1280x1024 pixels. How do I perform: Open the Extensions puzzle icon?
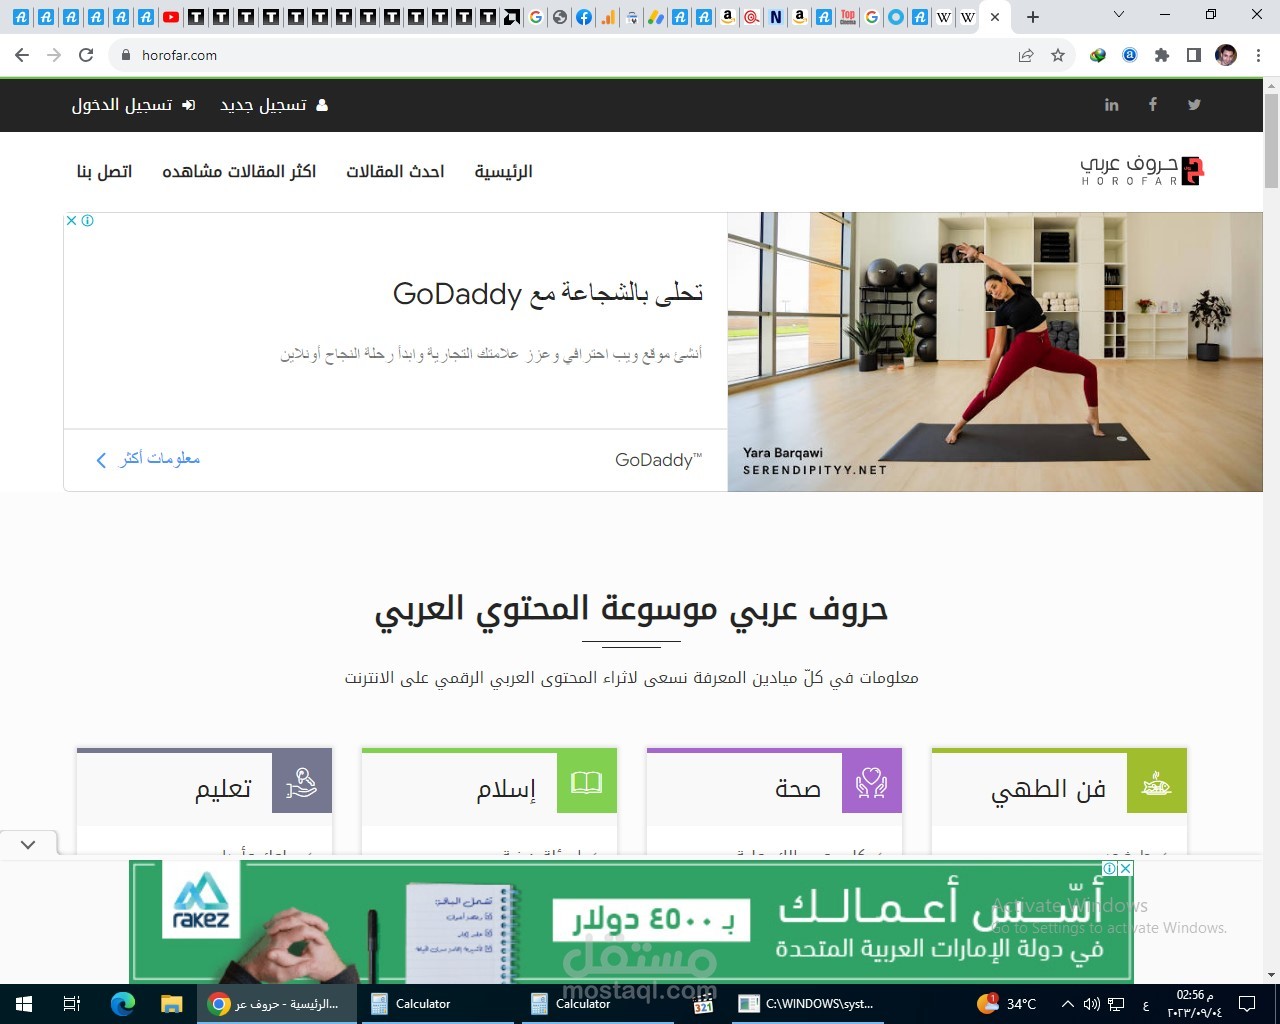tap(1162, 55)
